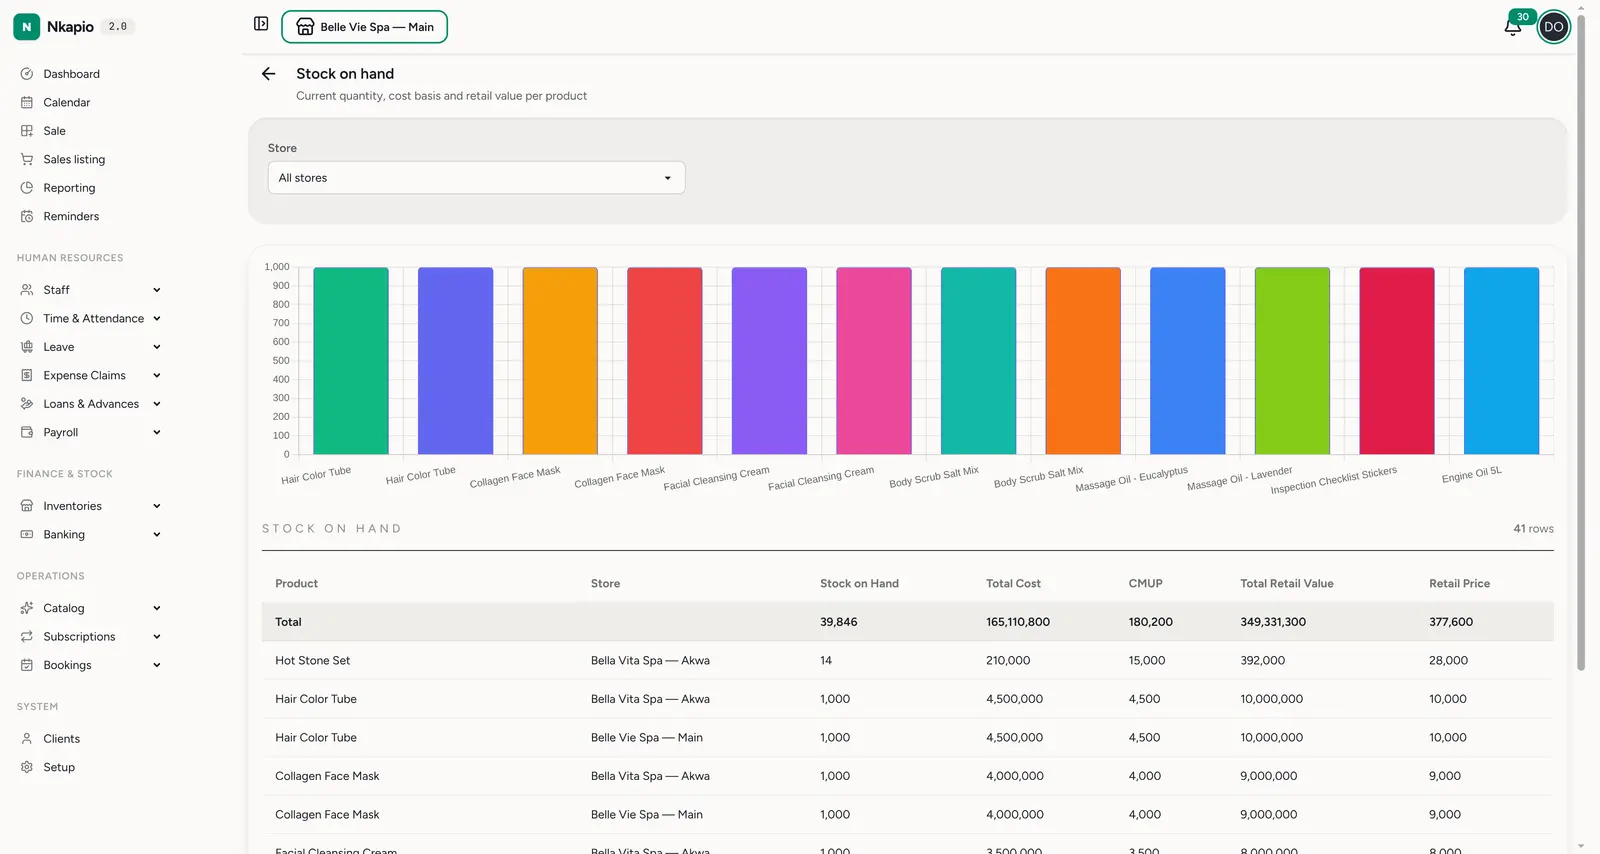This screenshot has height=854, width=1600.
Task: Click the Subscriptions repeat icon
Action: point(27,636)
